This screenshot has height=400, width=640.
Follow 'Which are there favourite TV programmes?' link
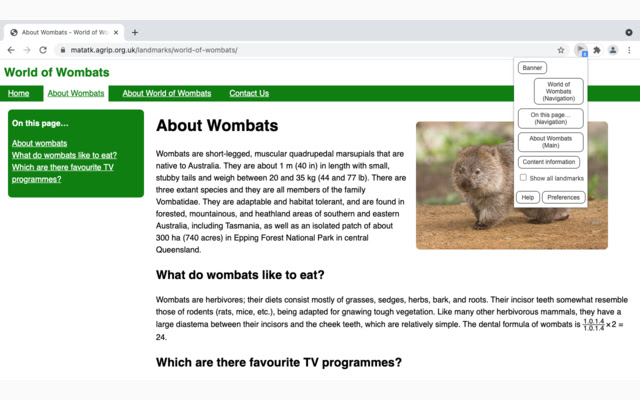point(62,173)
